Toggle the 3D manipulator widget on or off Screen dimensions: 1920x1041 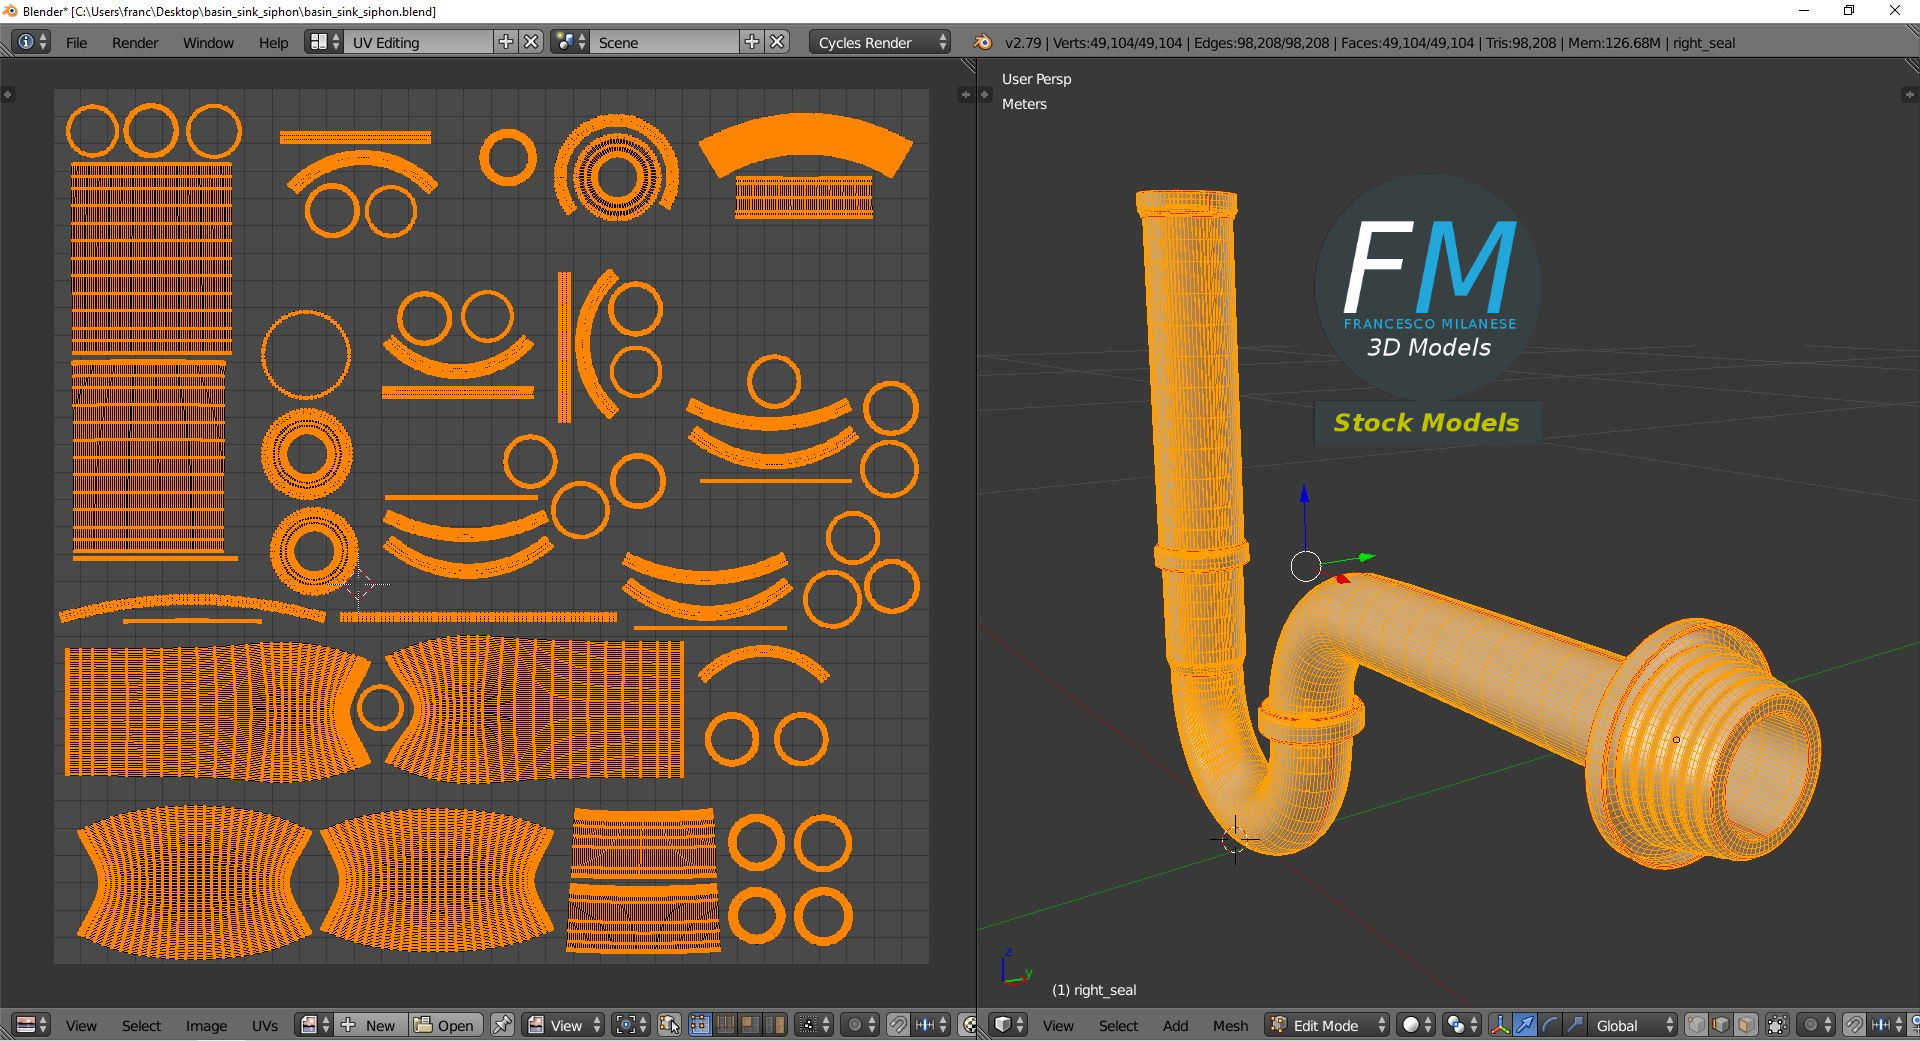1500,1025
